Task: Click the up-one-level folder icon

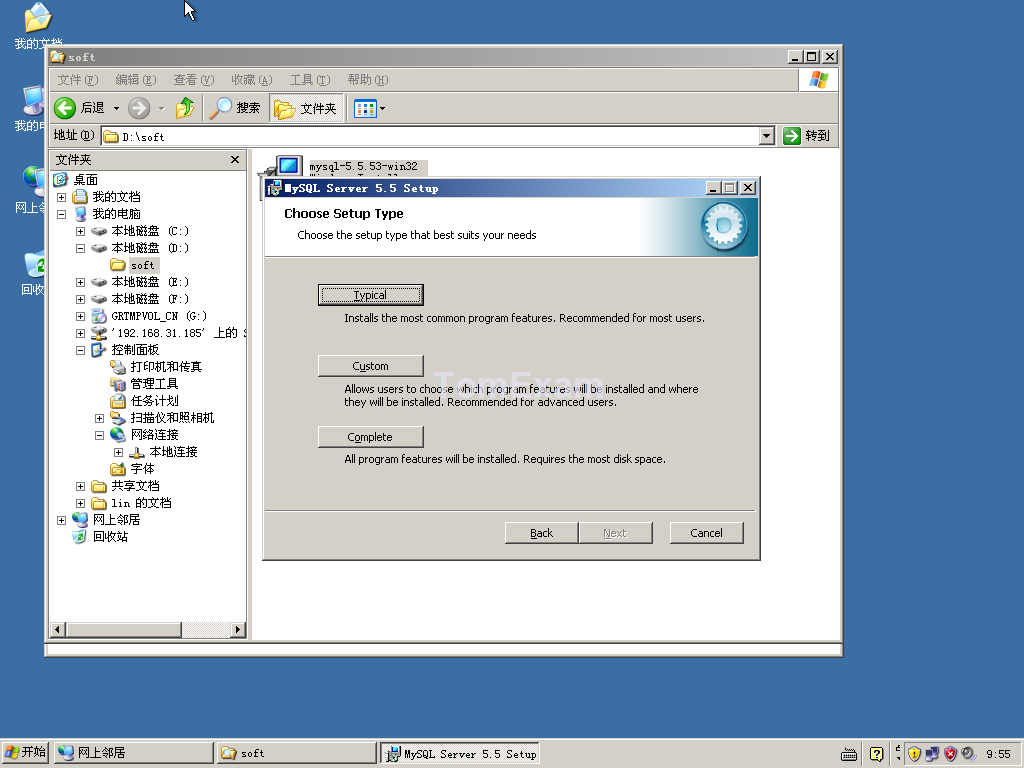Action: click(x=185, y=108)
